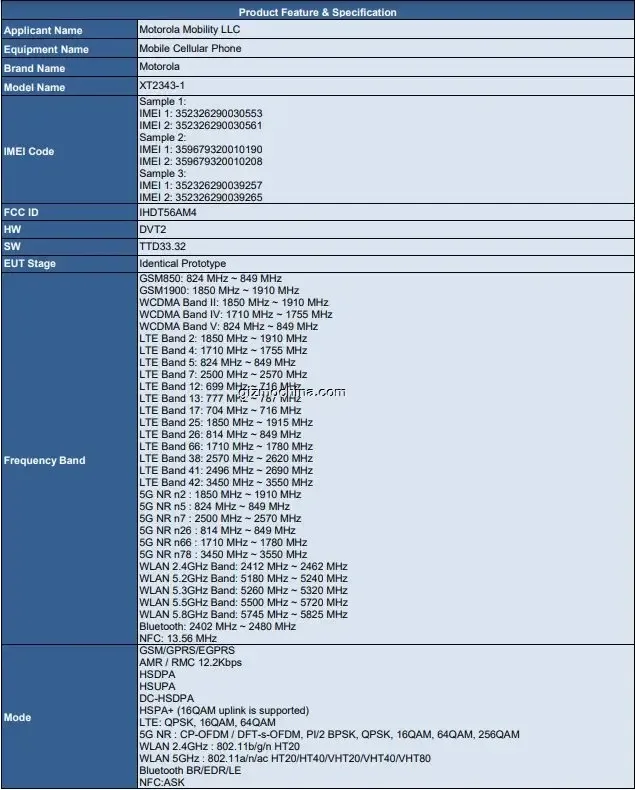Click the Identical Prototype text
The image size is (635, 790).
[182, 263]
